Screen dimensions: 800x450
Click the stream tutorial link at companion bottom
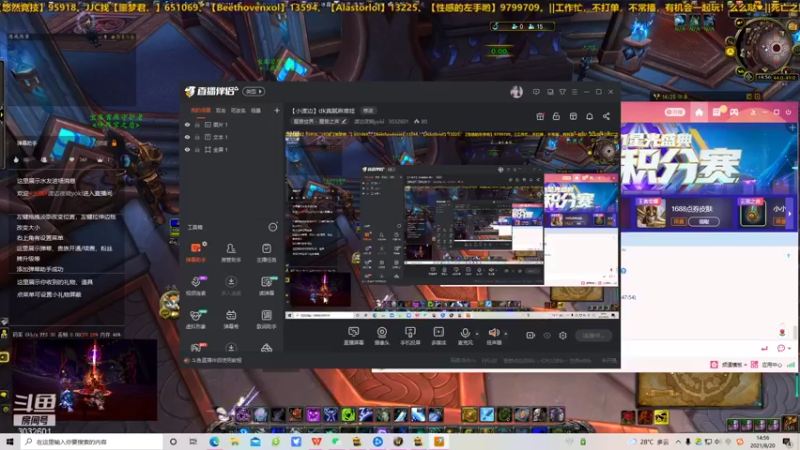point(213,360)
